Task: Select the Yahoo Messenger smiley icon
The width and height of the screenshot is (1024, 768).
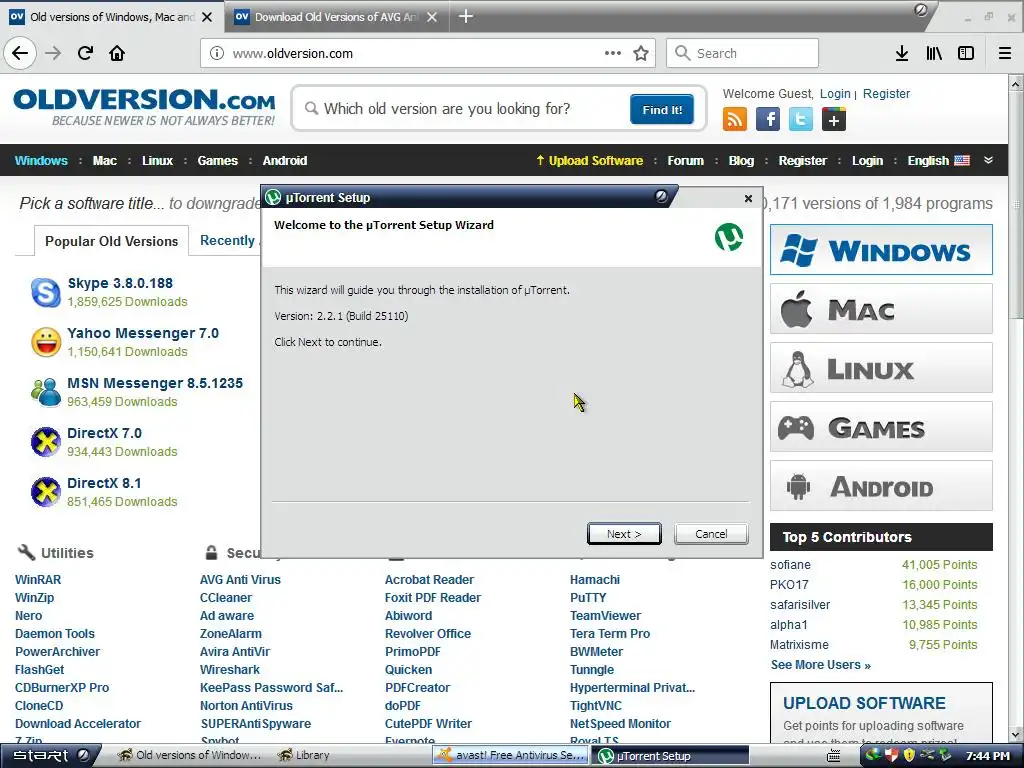Action: (x=46, y=342)
